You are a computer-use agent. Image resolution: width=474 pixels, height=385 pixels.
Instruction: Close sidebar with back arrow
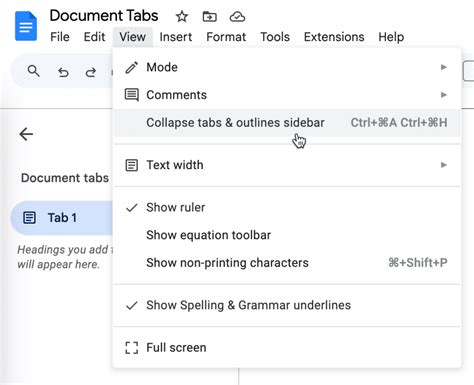(x=26, y=134)
